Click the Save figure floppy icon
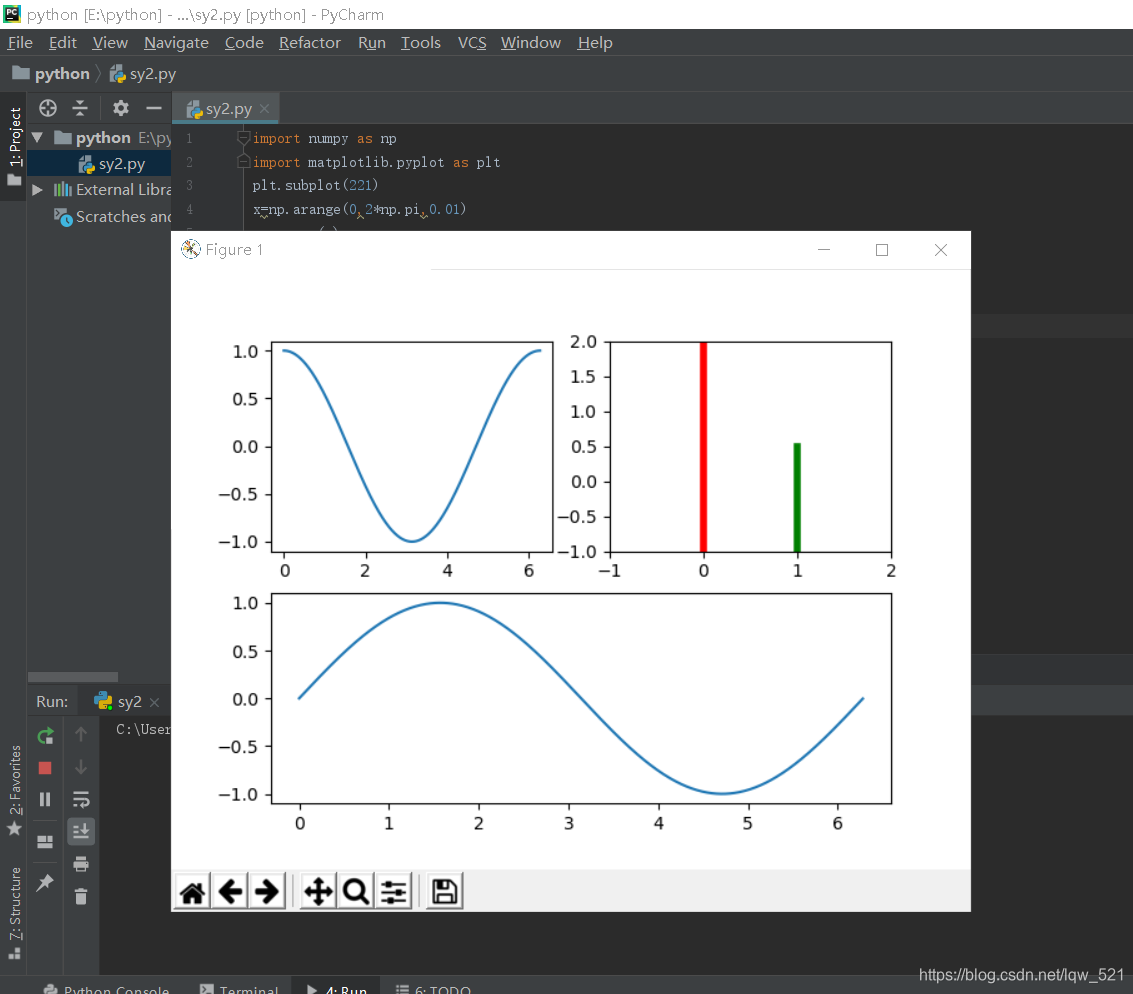 (444, 892)
